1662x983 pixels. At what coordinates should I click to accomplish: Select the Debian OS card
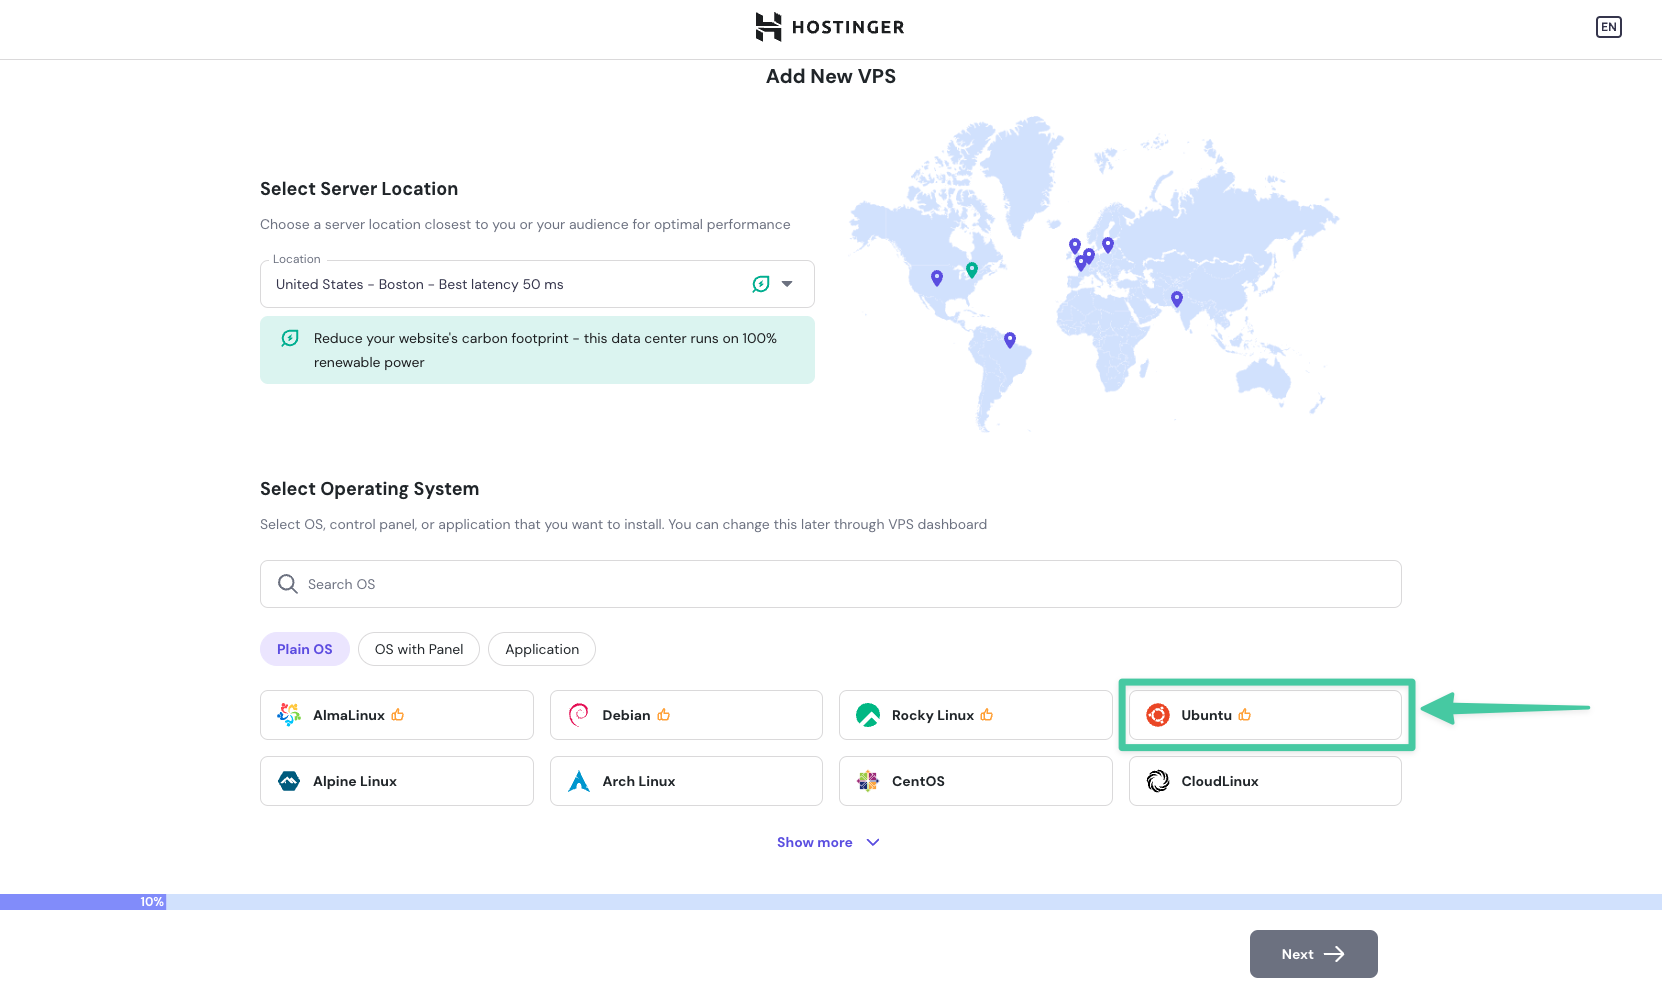coord(686,715)
